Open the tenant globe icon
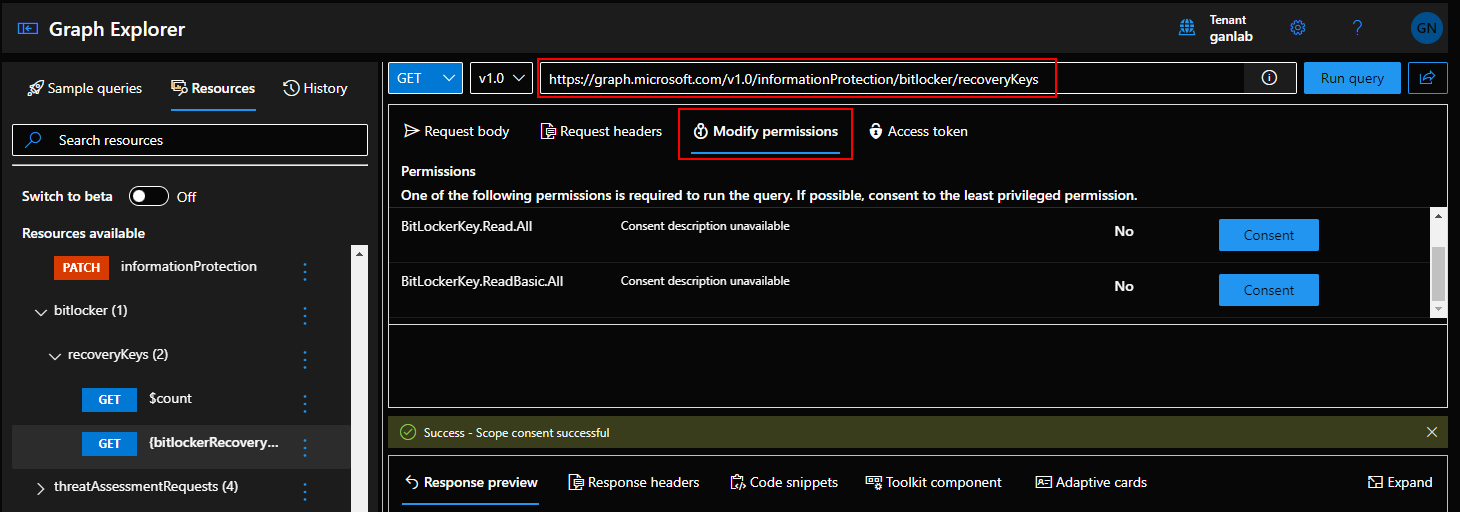This screenshot has height=512, width=1460. tap(1188, 28)
